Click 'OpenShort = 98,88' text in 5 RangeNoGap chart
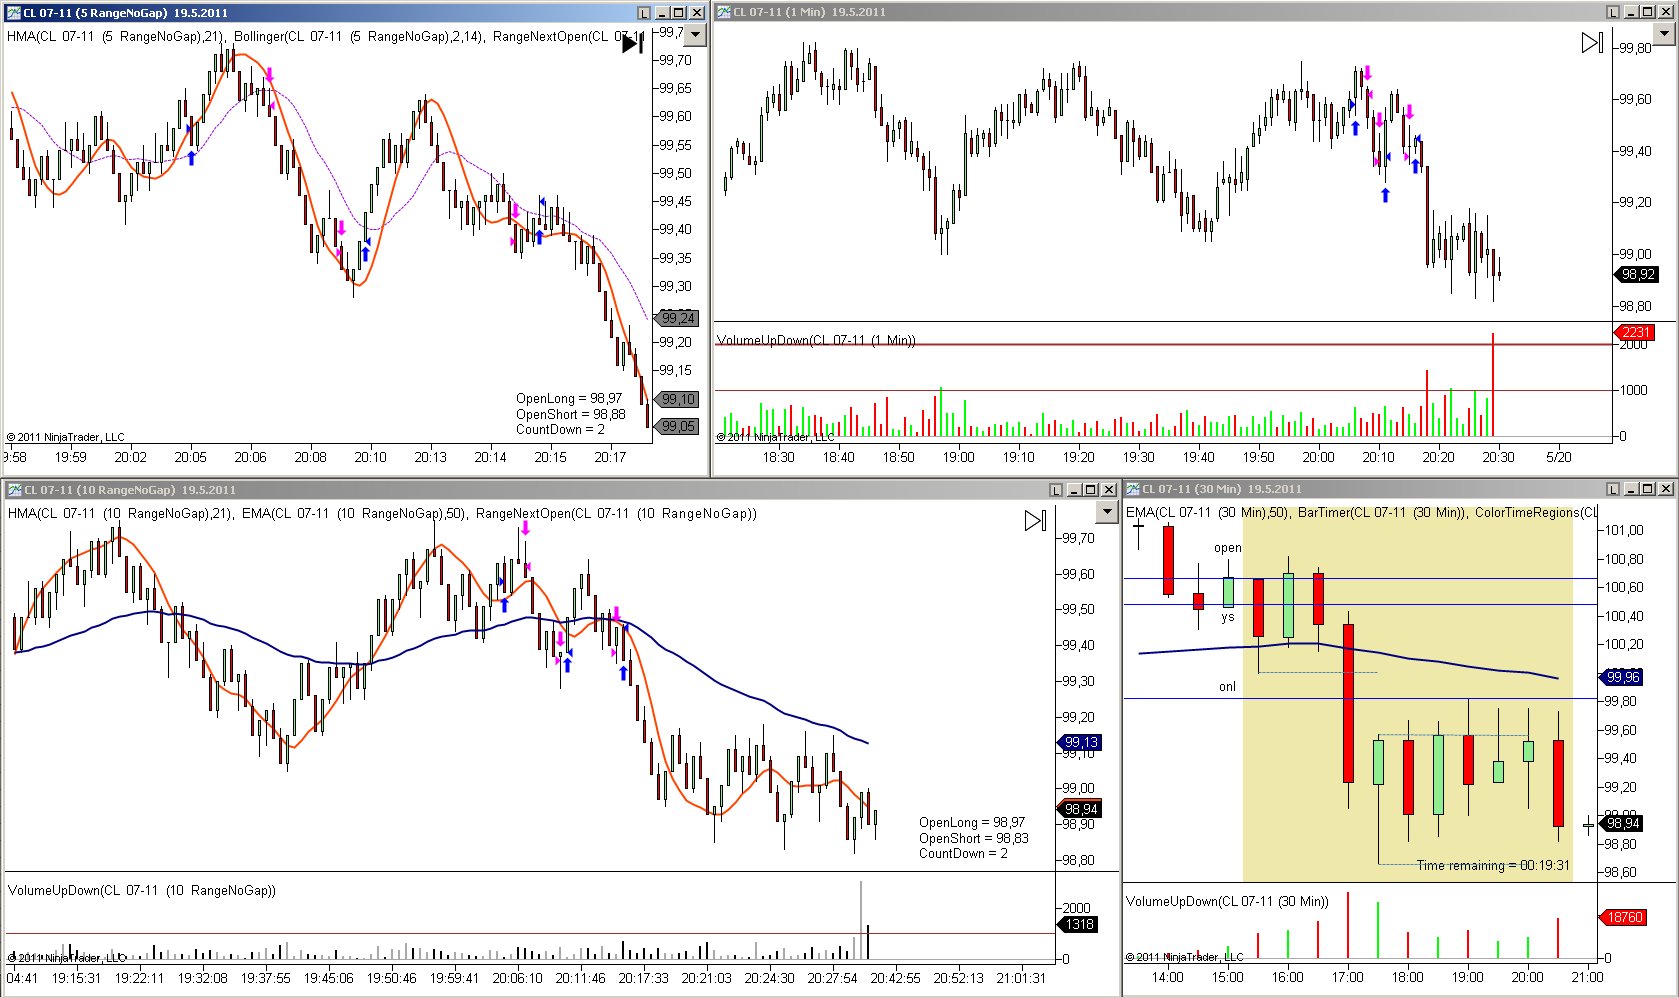 pyautogui.click(x=571, y=414)
